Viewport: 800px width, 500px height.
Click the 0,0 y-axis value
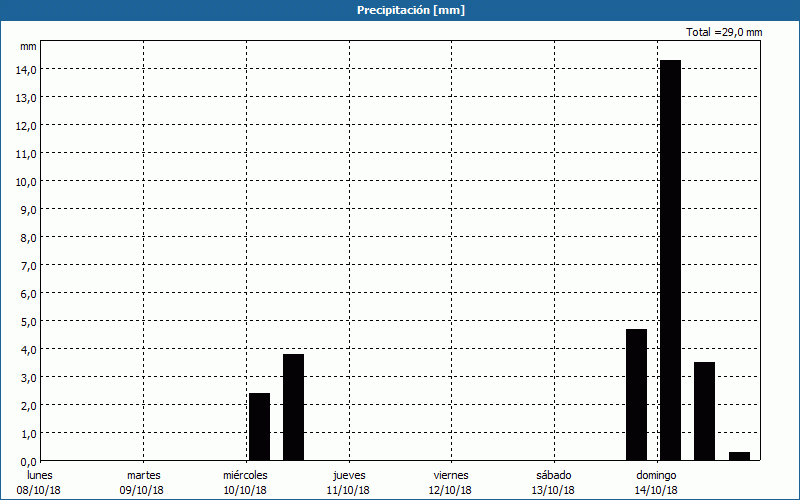[28, 462]
